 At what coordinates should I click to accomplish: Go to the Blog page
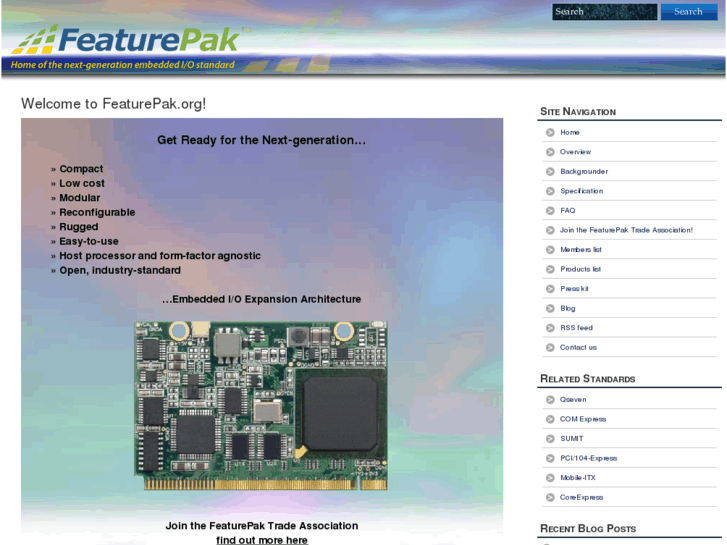568,308
